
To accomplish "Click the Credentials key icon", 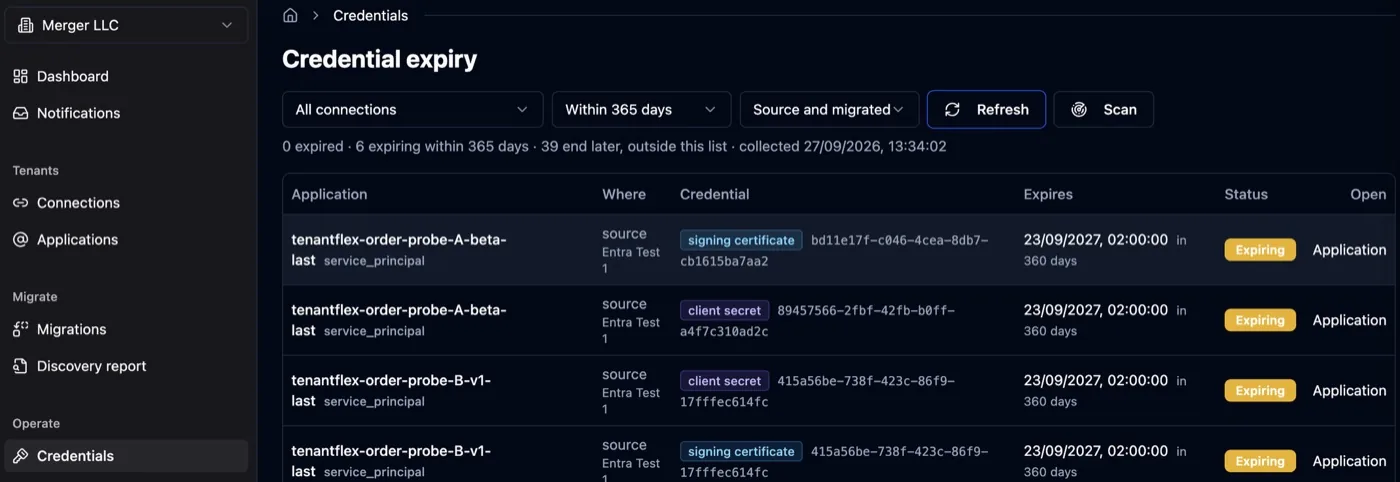I will (20, 456).
